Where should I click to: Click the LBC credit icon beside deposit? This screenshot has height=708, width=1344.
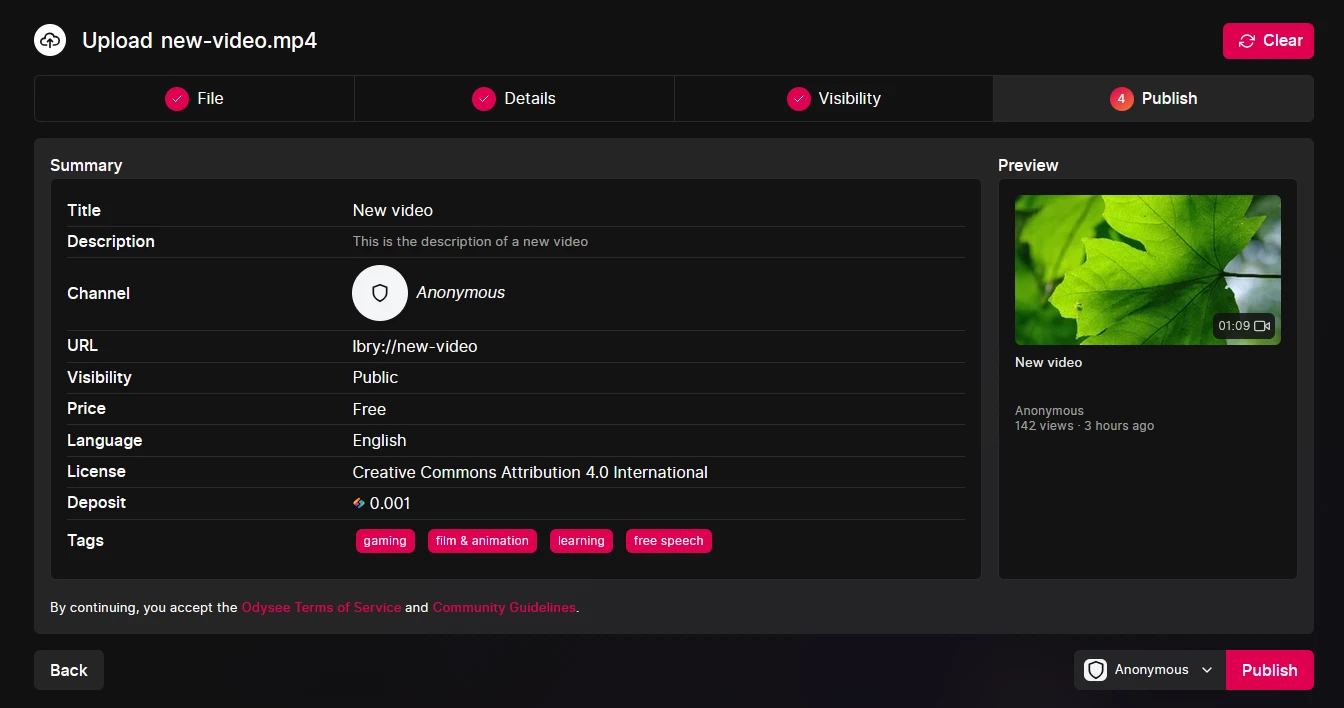359,503
